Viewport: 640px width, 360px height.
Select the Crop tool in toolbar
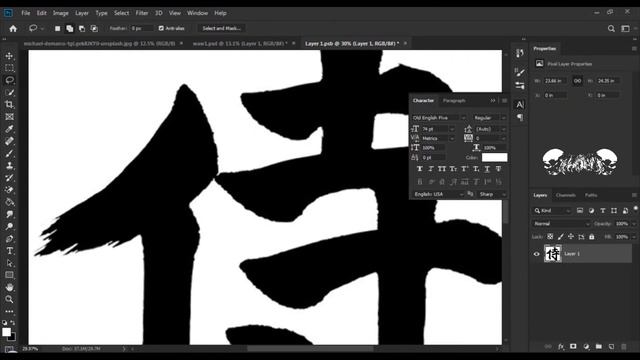coord(9,104)
